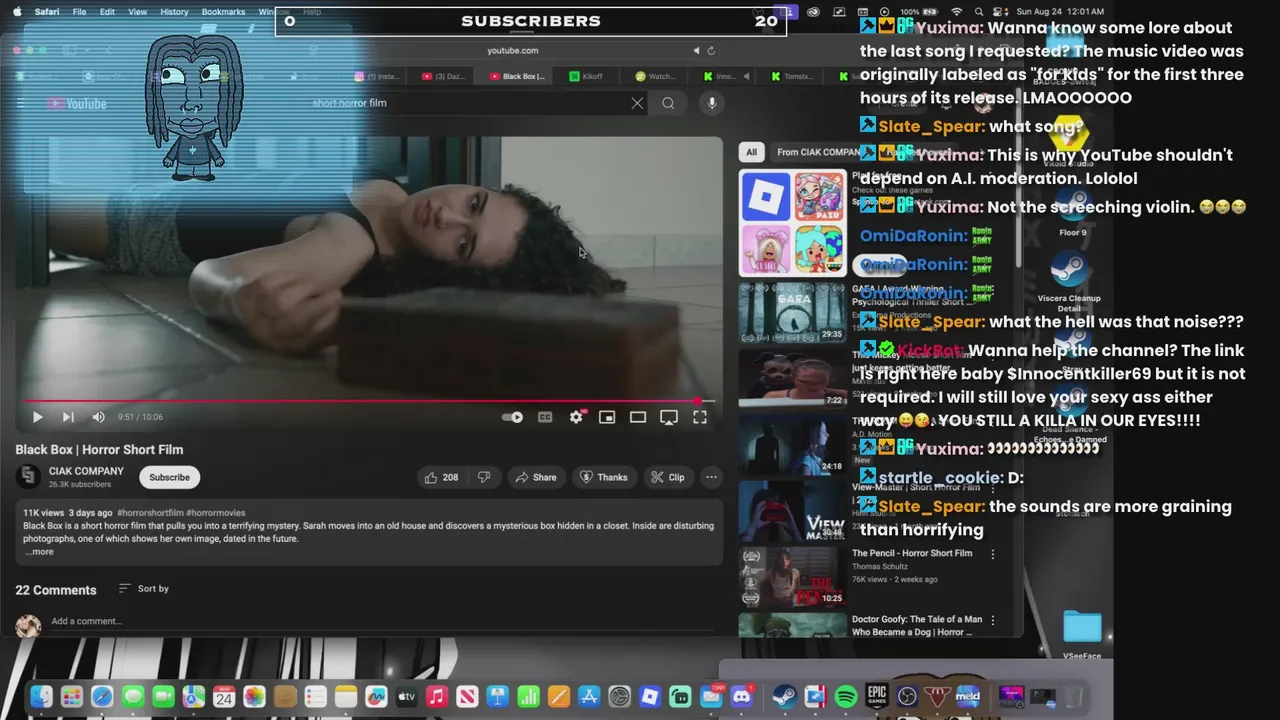Switch to the (3) Daz... tab
Viewport: 1280px width, 720px height.
(443, 76)
